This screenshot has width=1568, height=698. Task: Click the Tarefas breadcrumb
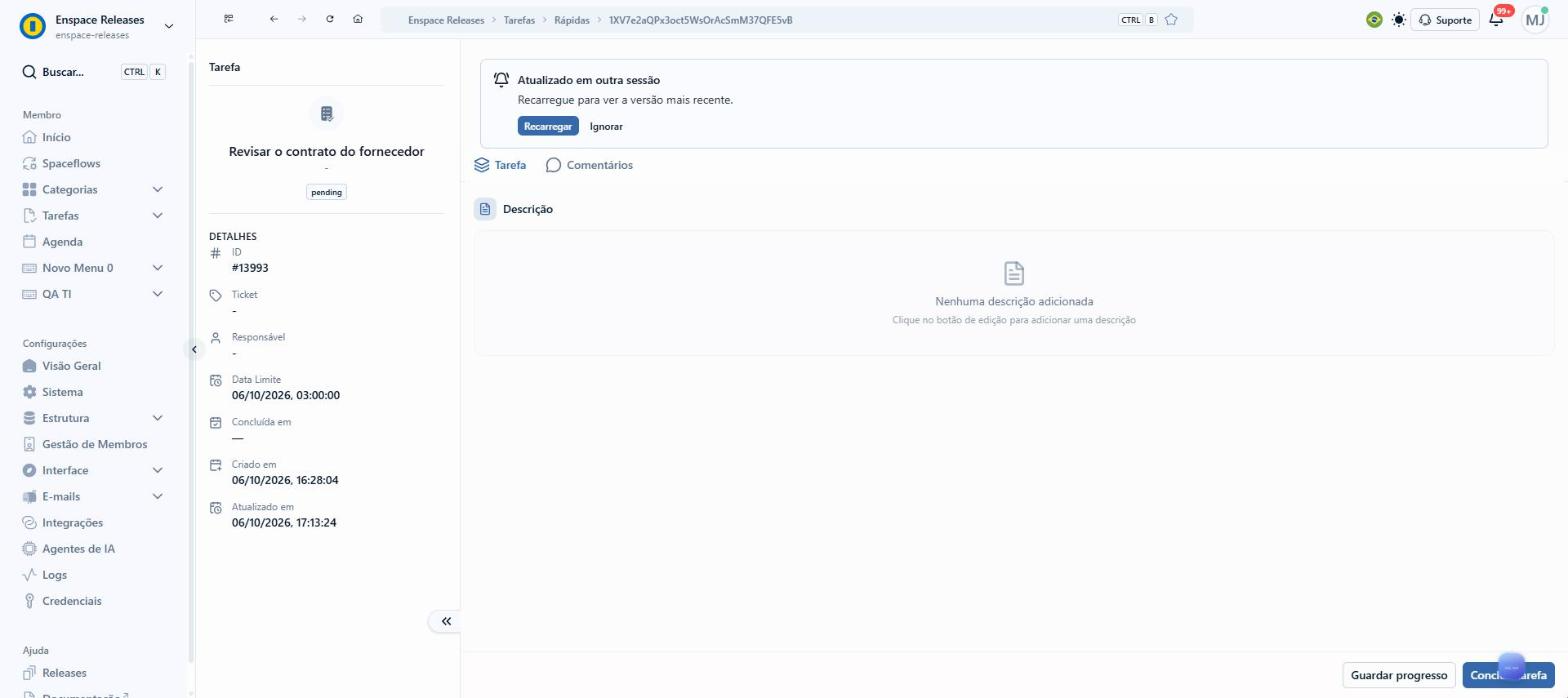(519, 20)
